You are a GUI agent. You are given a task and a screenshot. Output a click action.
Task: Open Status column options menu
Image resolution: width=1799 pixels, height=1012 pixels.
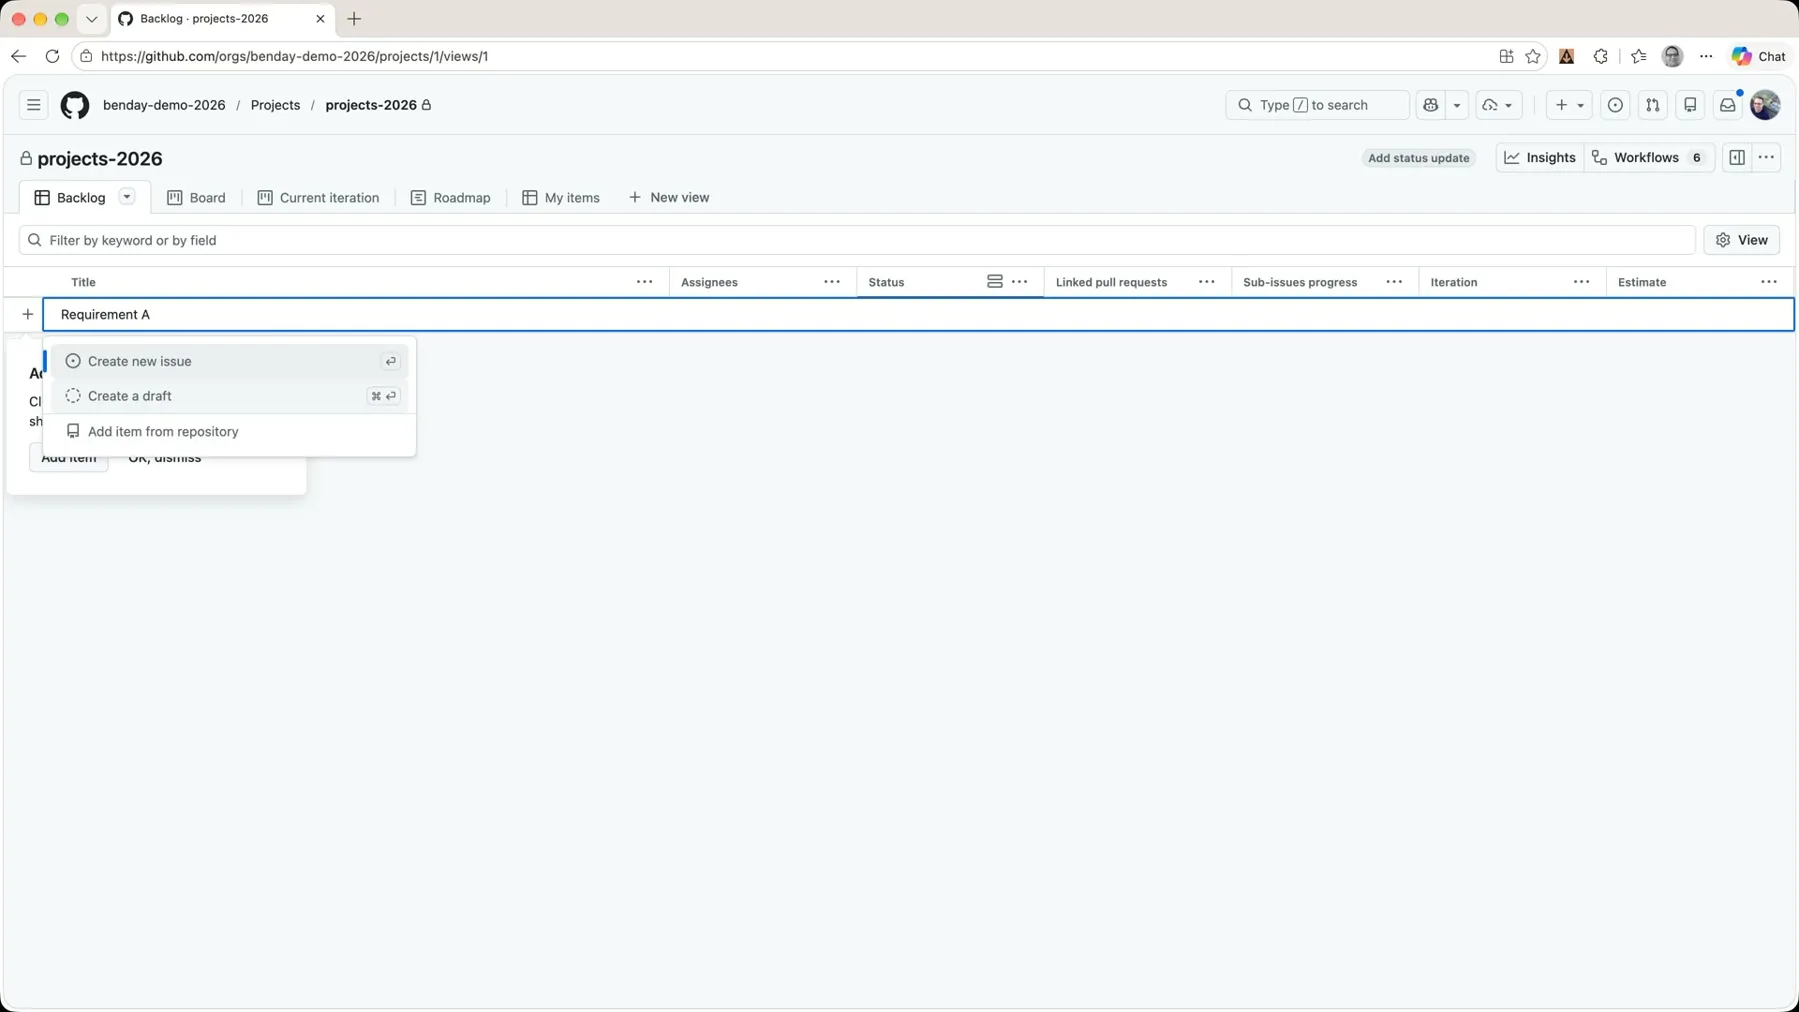1020,282
